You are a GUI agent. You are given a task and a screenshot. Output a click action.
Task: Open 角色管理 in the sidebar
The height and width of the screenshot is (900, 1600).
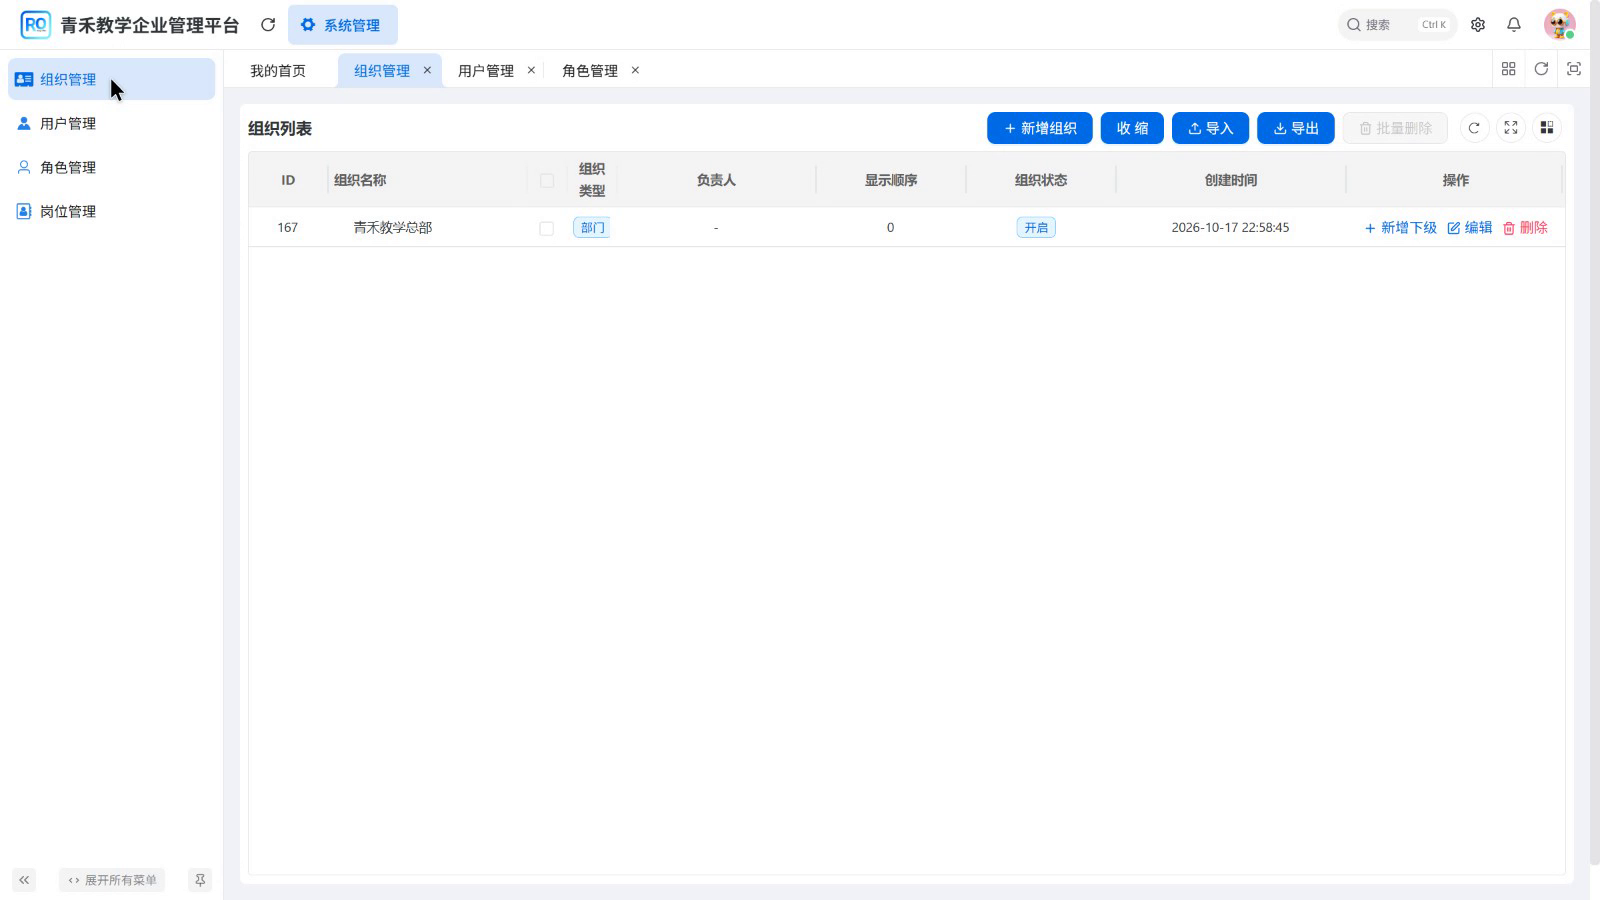pyautogui.click(x=111, y=167)
